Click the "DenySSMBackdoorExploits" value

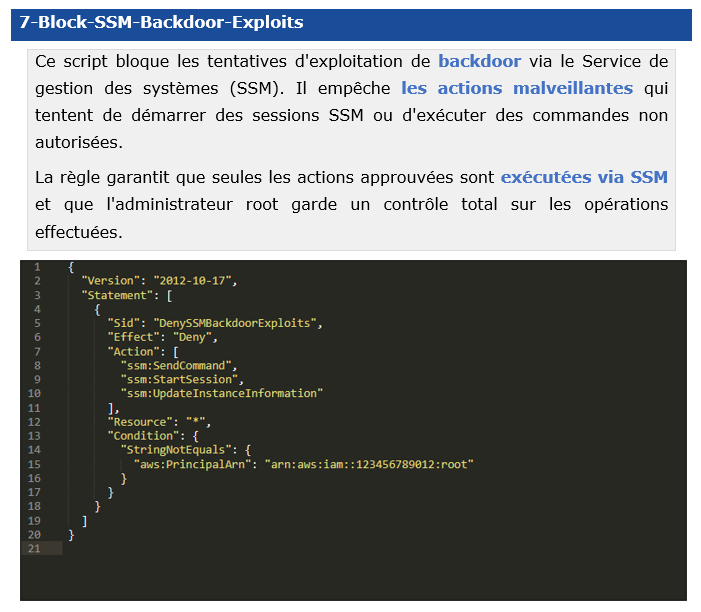[x=235, y=323]
